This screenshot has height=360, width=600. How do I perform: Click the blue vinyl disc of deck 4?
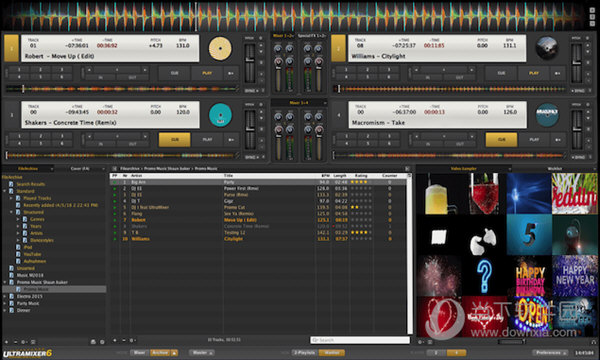point(547,115)
